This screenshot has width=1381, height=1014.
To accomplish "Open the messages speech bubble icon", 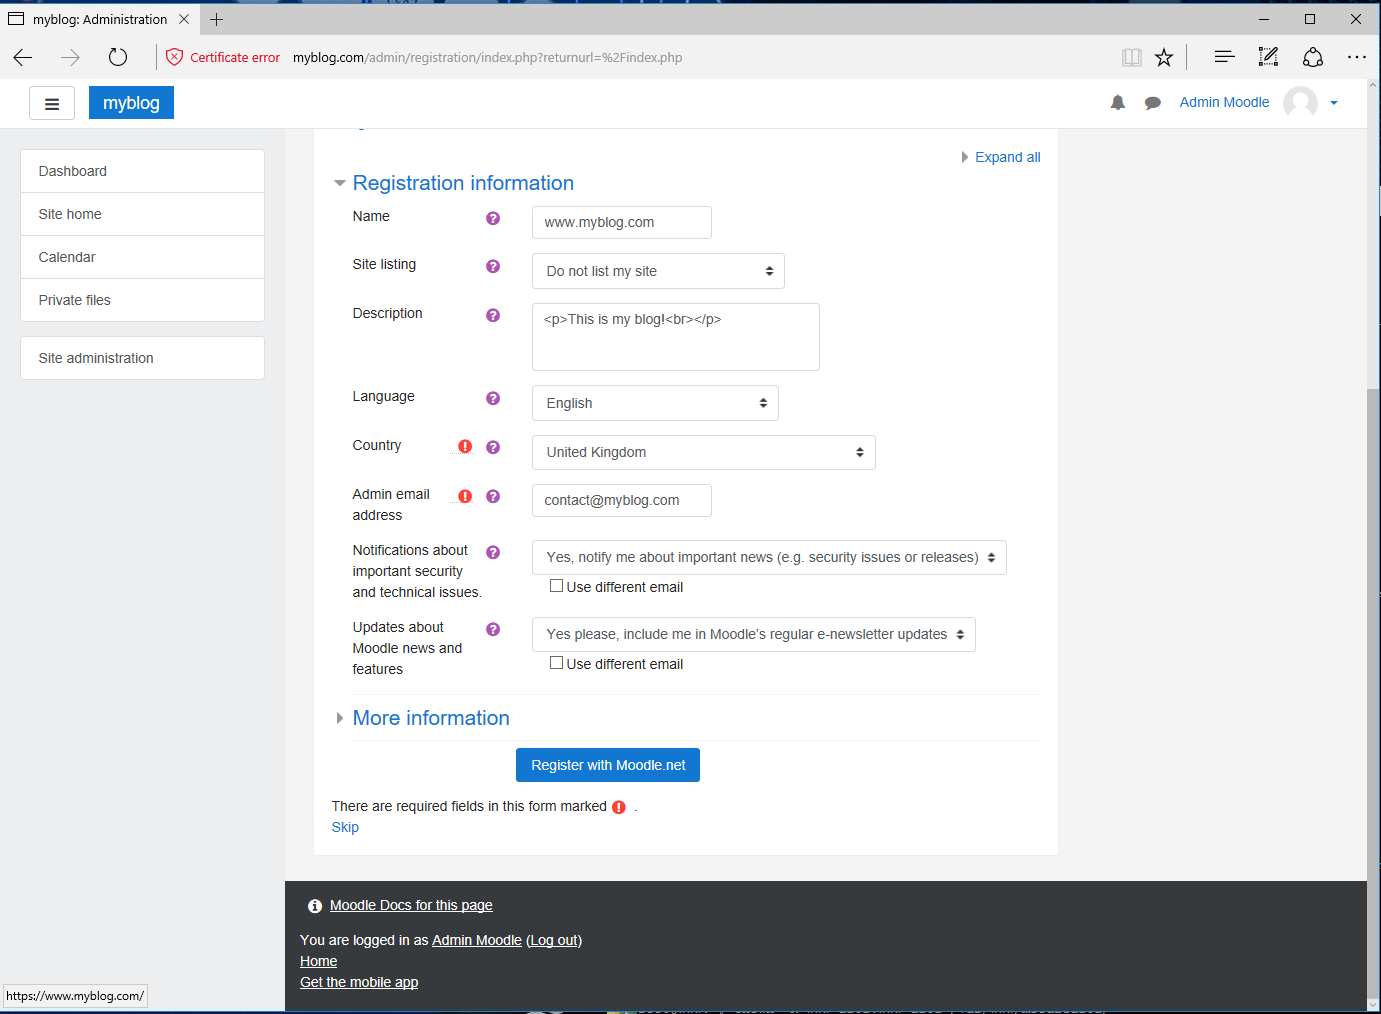I will coord(1153,103).
